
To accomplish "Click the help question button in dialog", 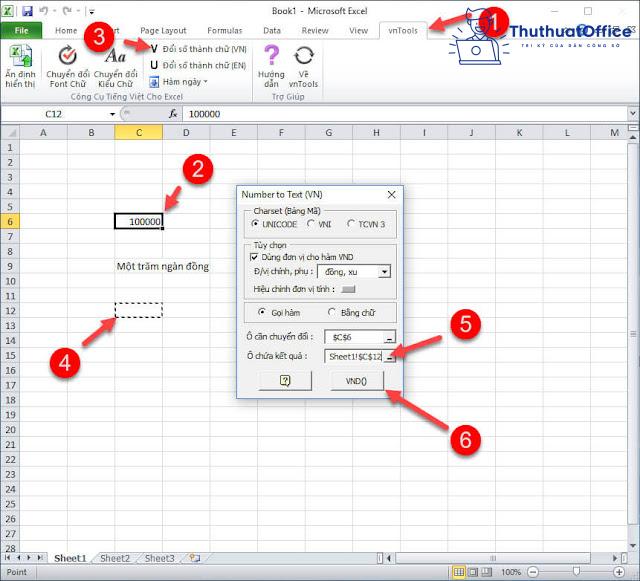I will [x=285, y=381].
